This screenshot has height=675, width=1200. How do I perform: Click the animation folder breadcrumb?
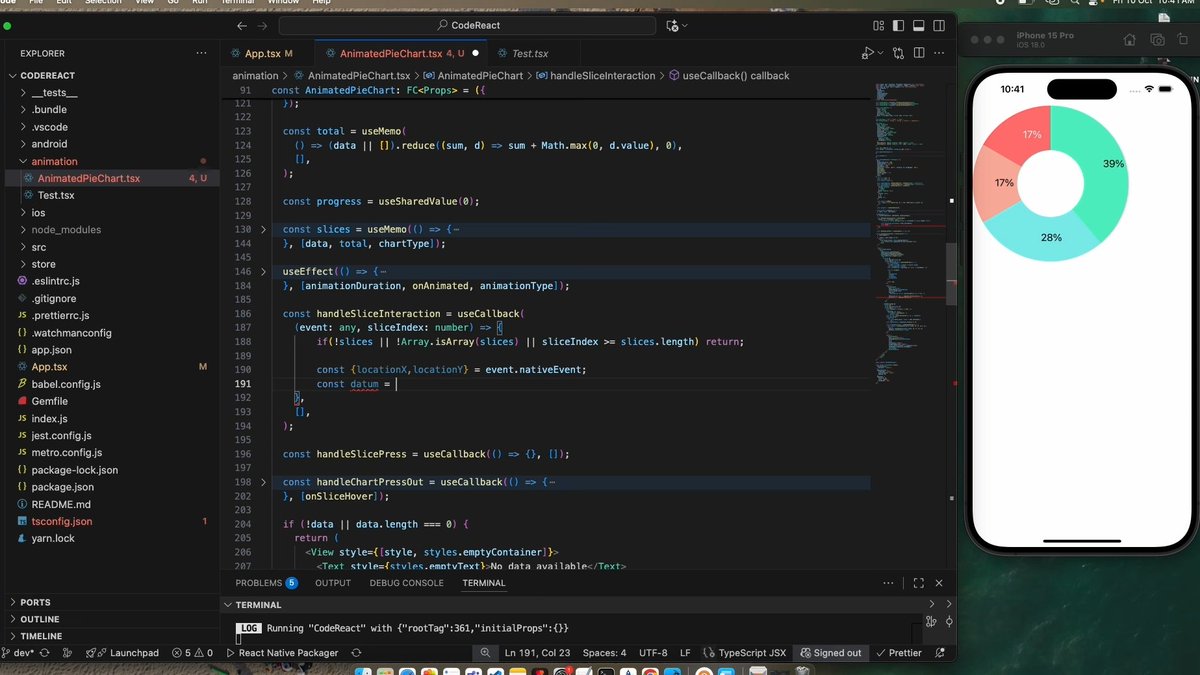click(x=255, y=76)
